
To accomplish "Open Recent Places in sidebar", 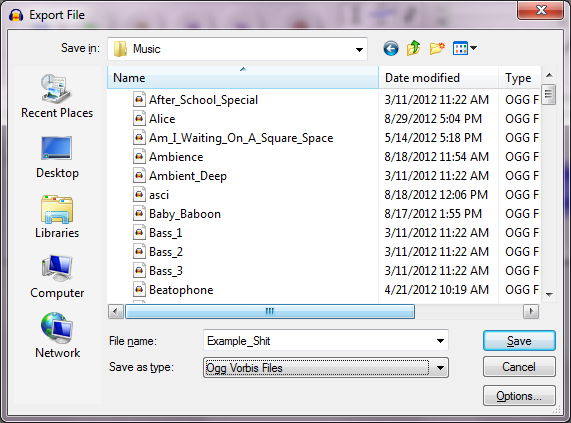I will pyautogui.click(x=57, y=96).
